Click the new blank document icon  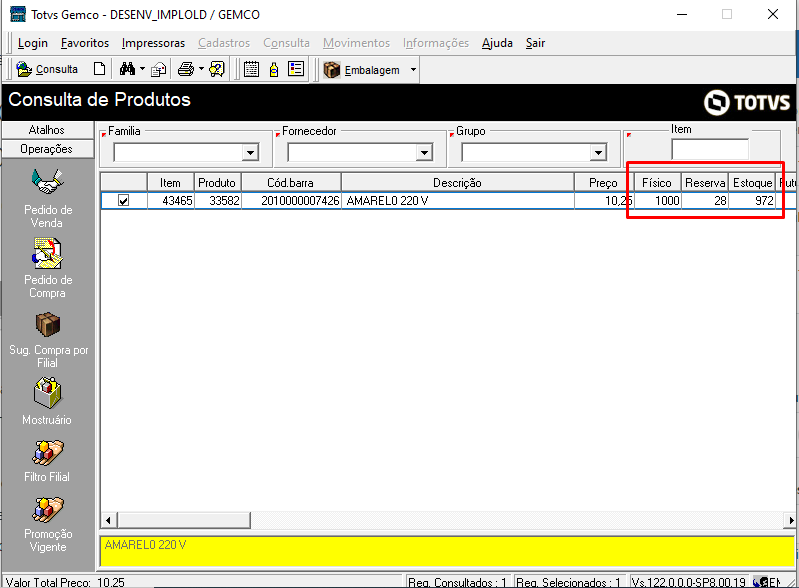click(x=99, y=69)
